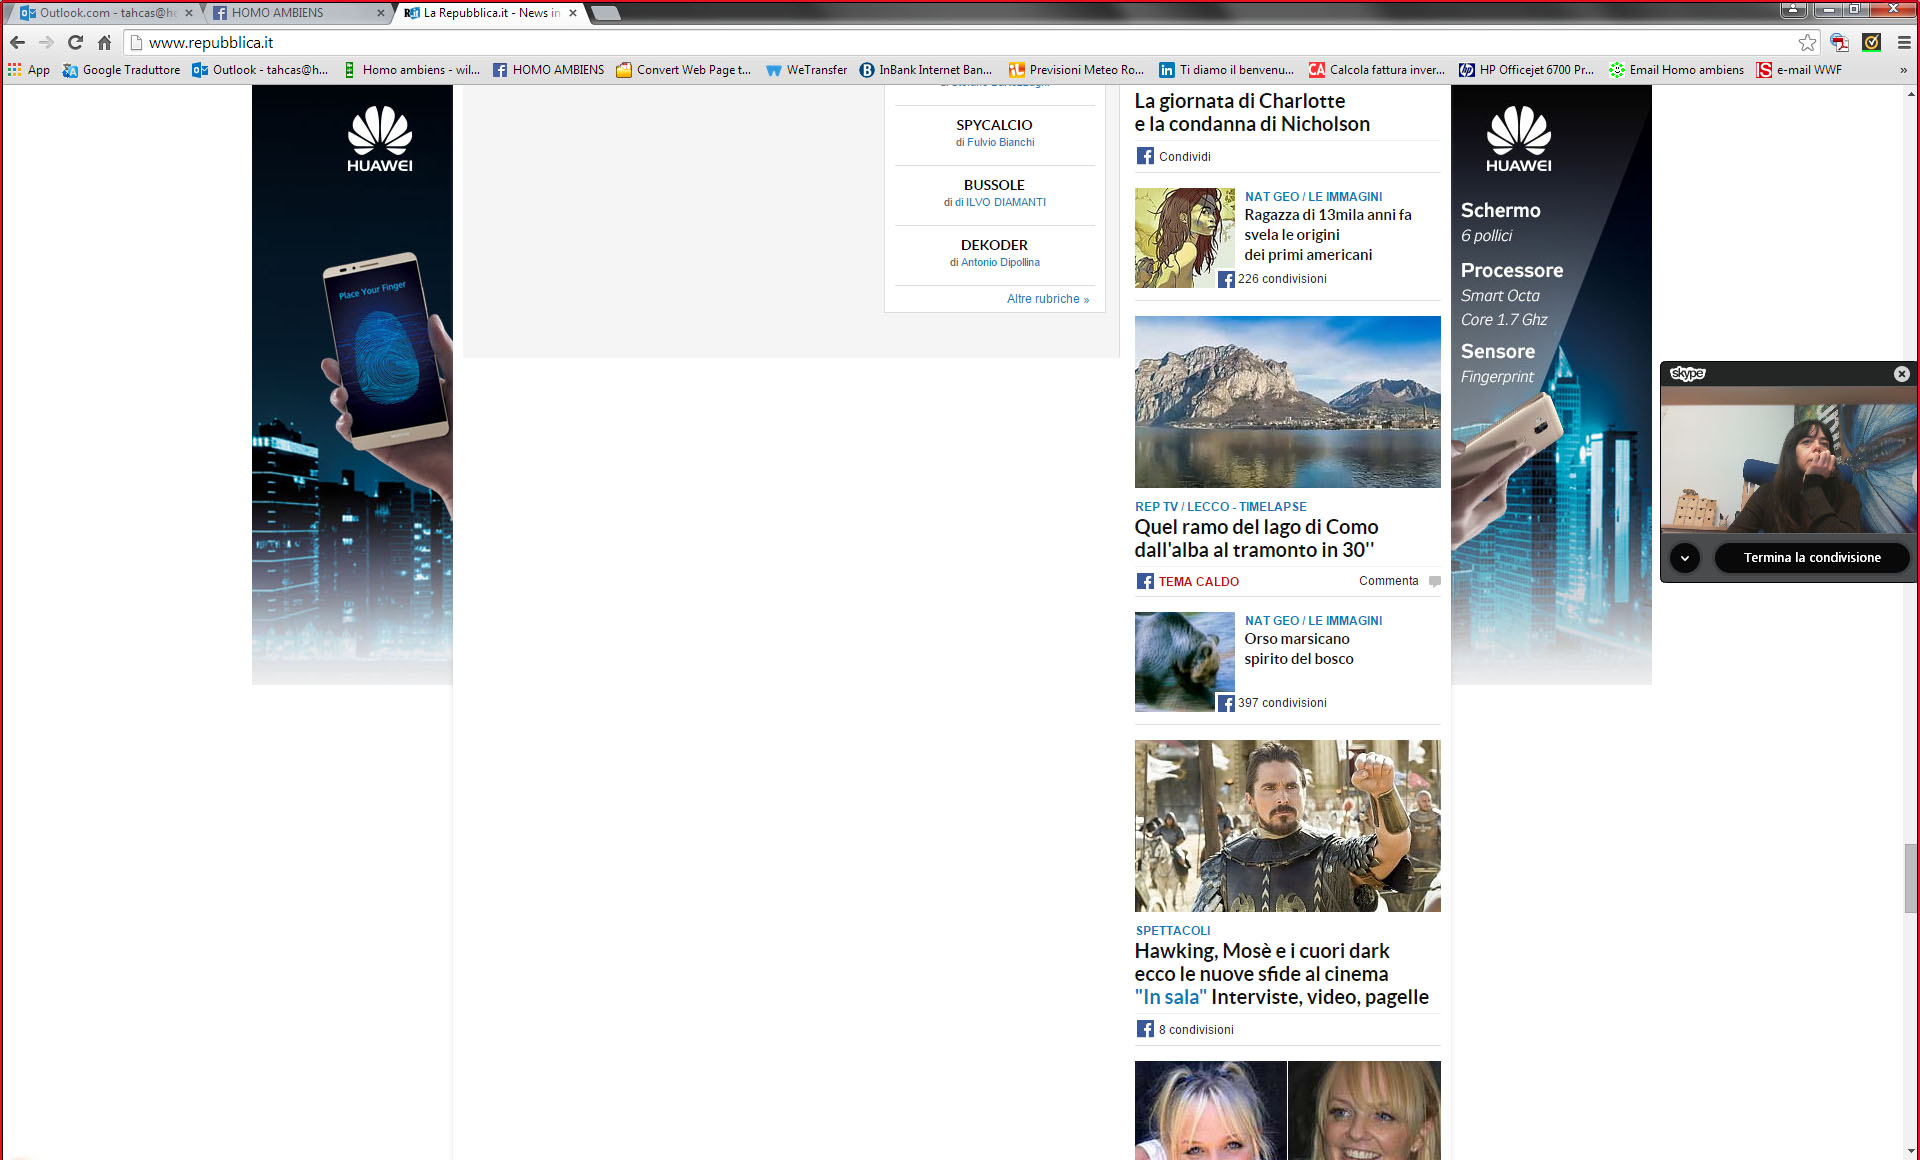
Task: Open the translate extension icon in toolbar
Action: (x=1840, y=42)
